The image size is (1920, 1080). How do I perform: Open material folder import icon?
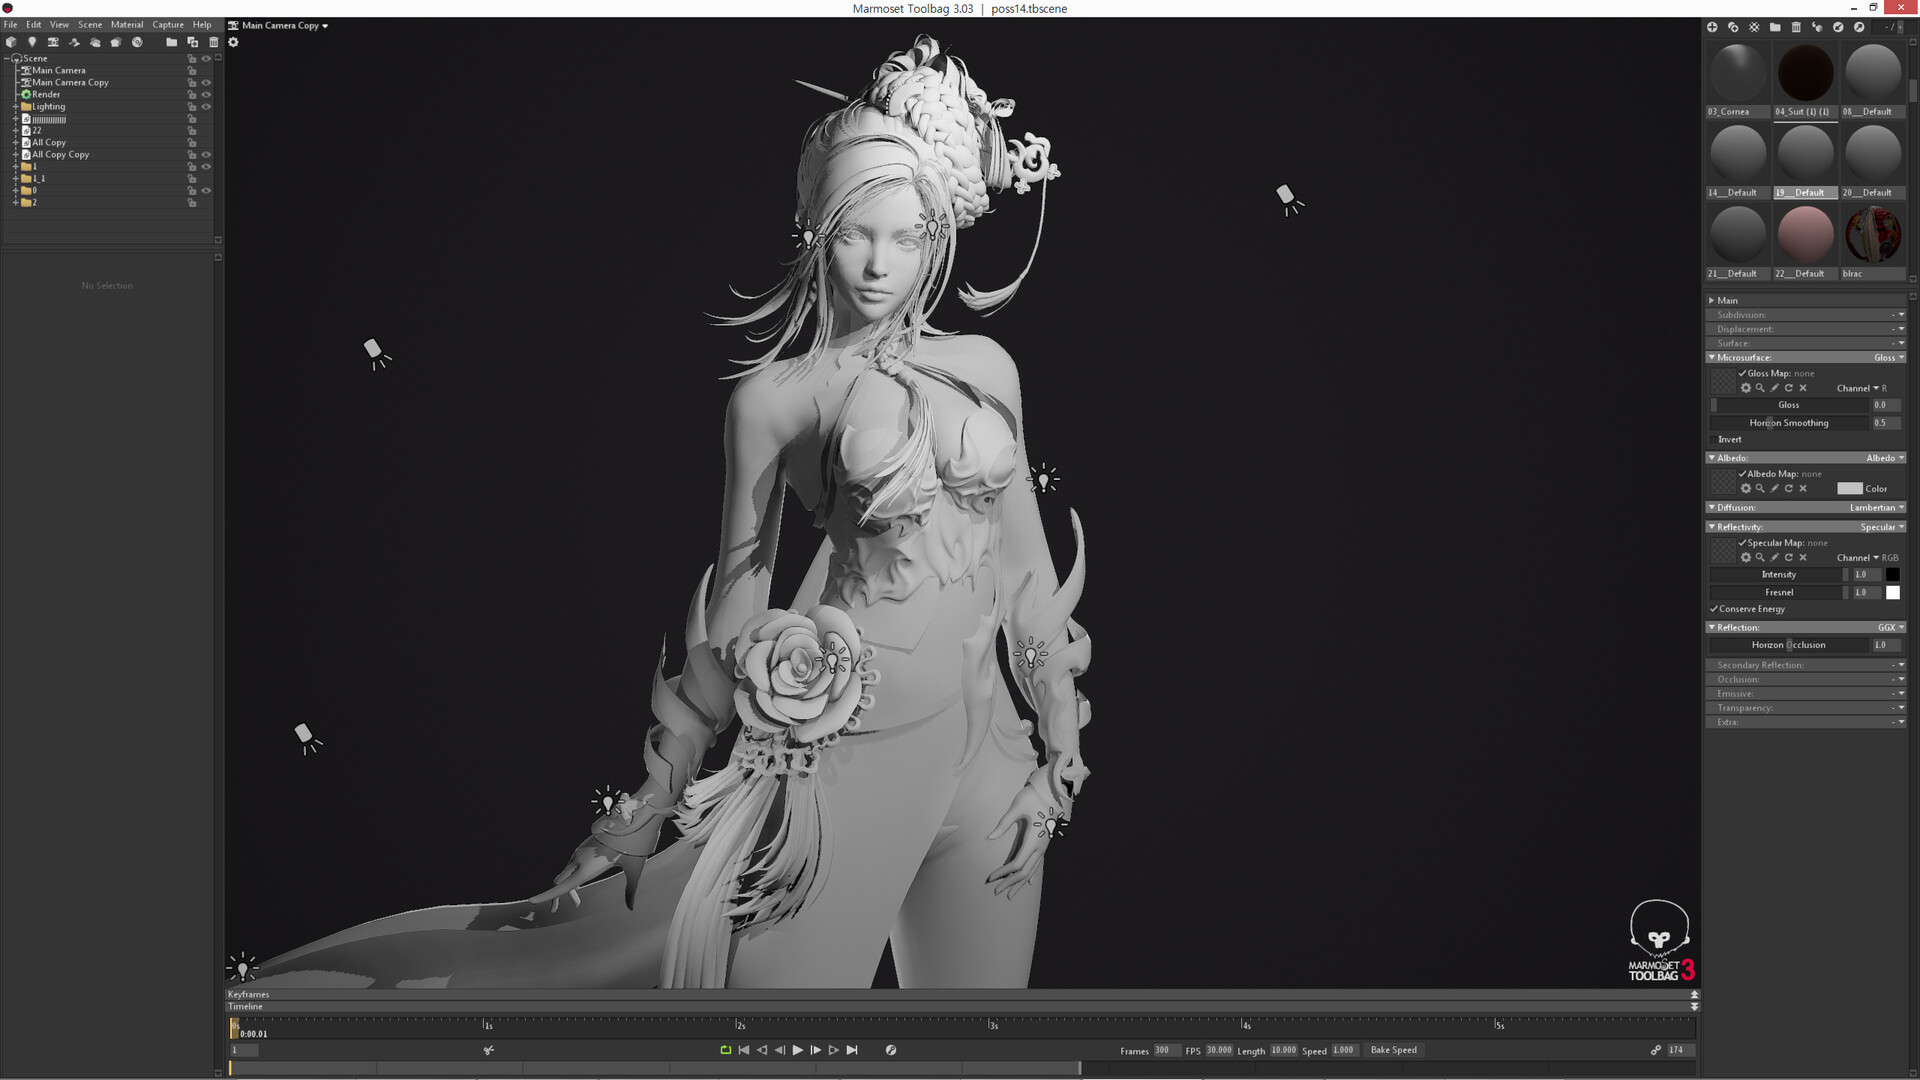[x=1775, y=27]
